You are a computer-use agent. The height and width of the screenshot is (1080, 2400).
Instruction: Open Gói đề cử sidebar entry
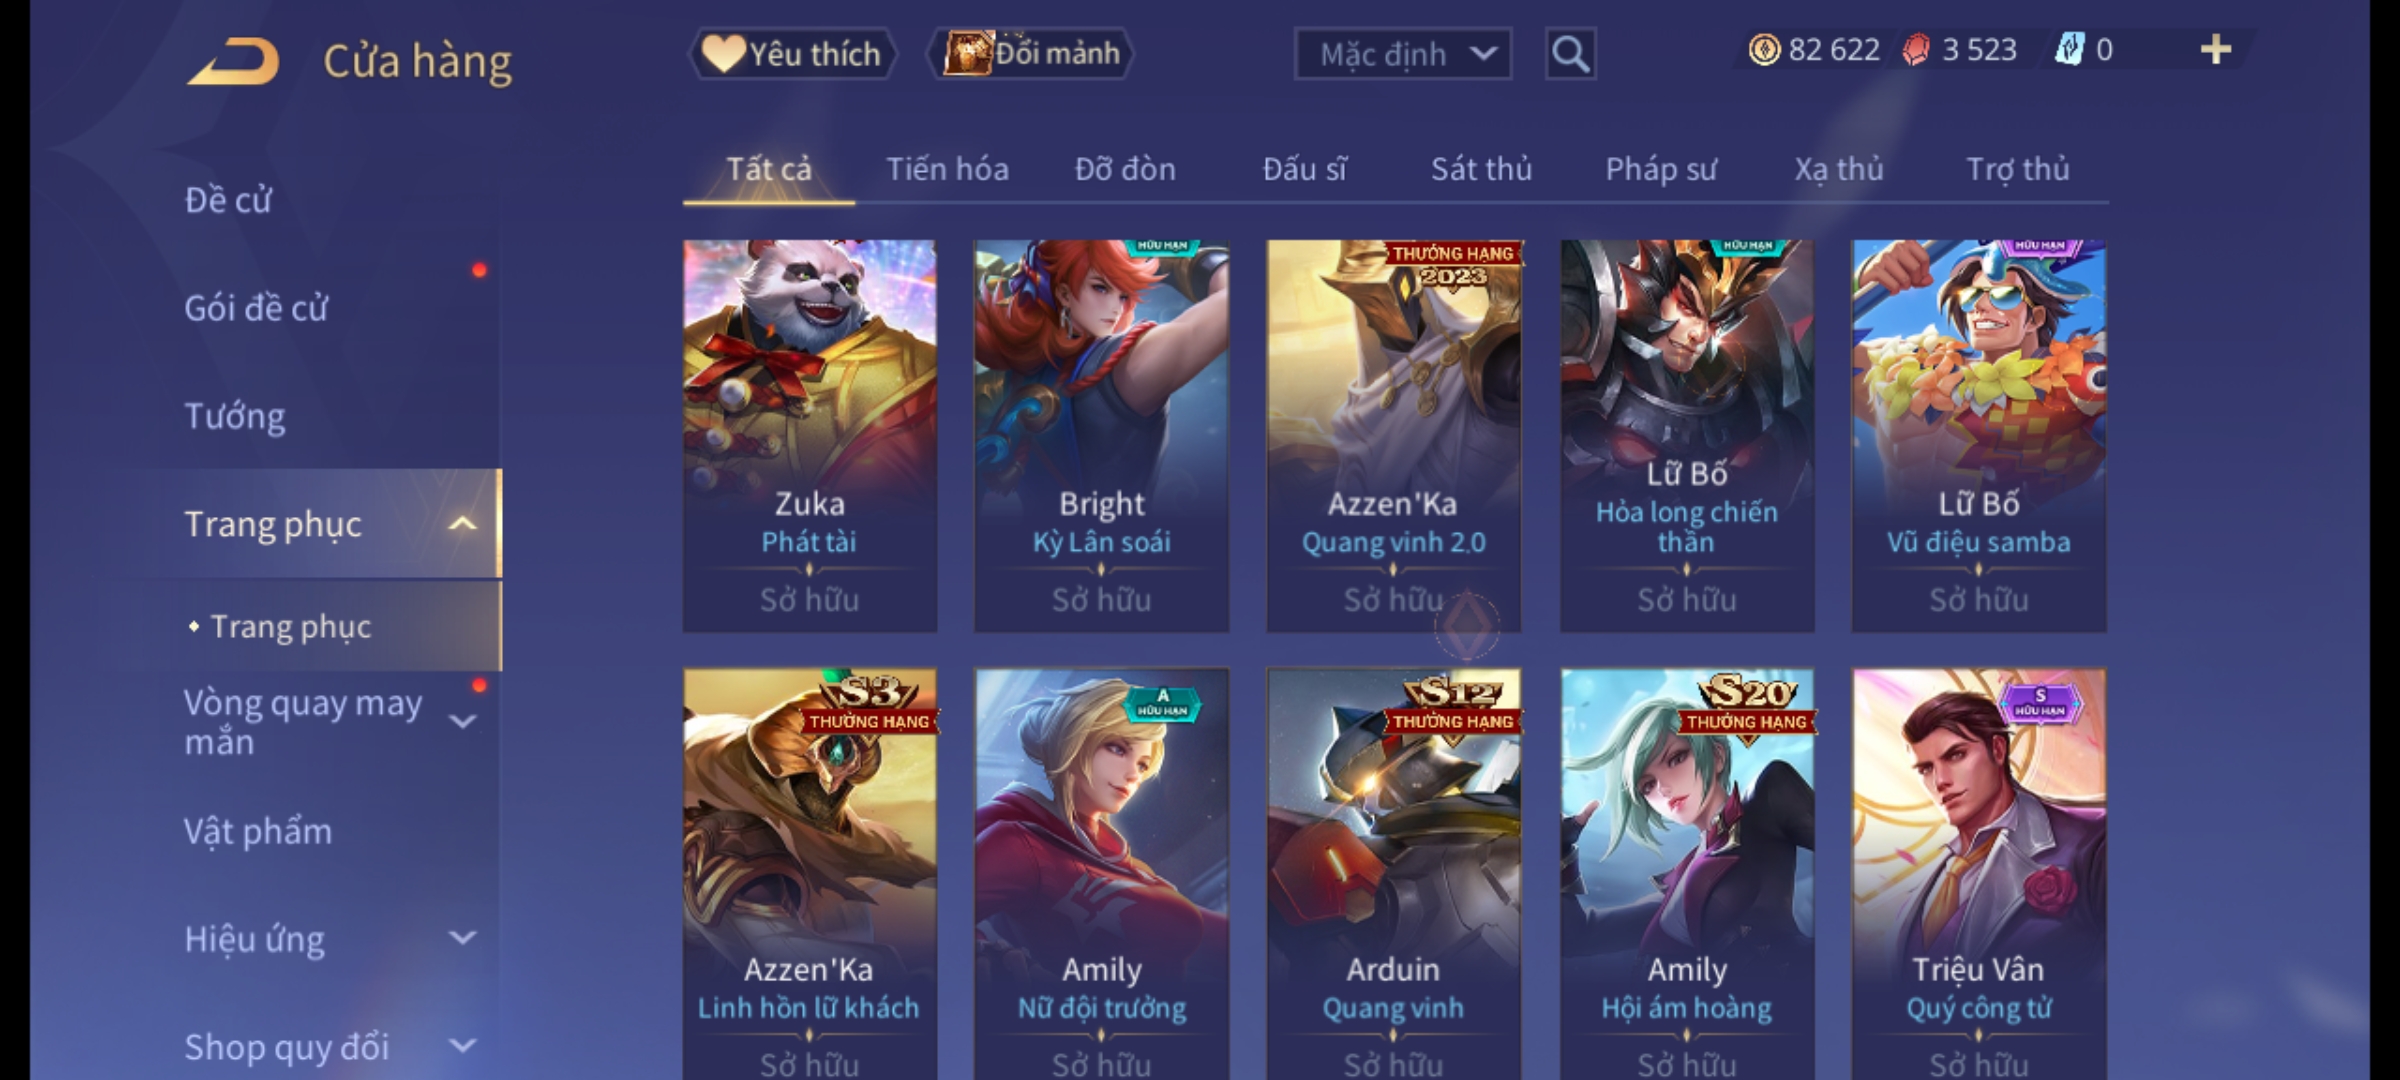(x=256, y=308)
